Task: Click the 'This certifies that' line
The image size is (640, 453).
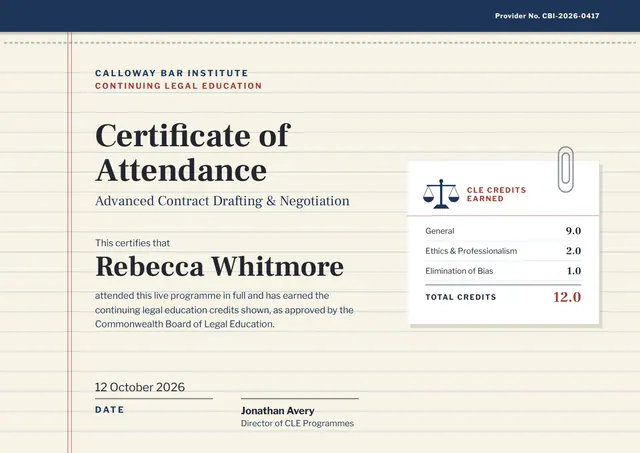Action: (x=132, y=243)
